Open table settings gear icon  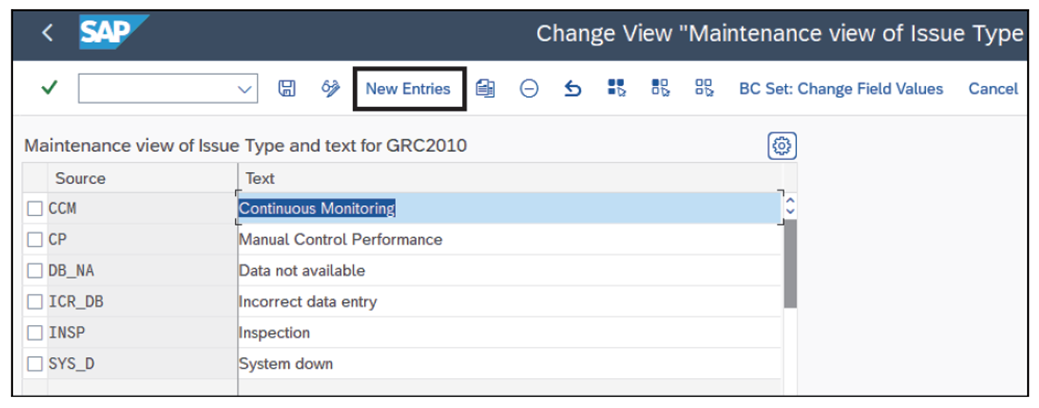click(781, 146)
